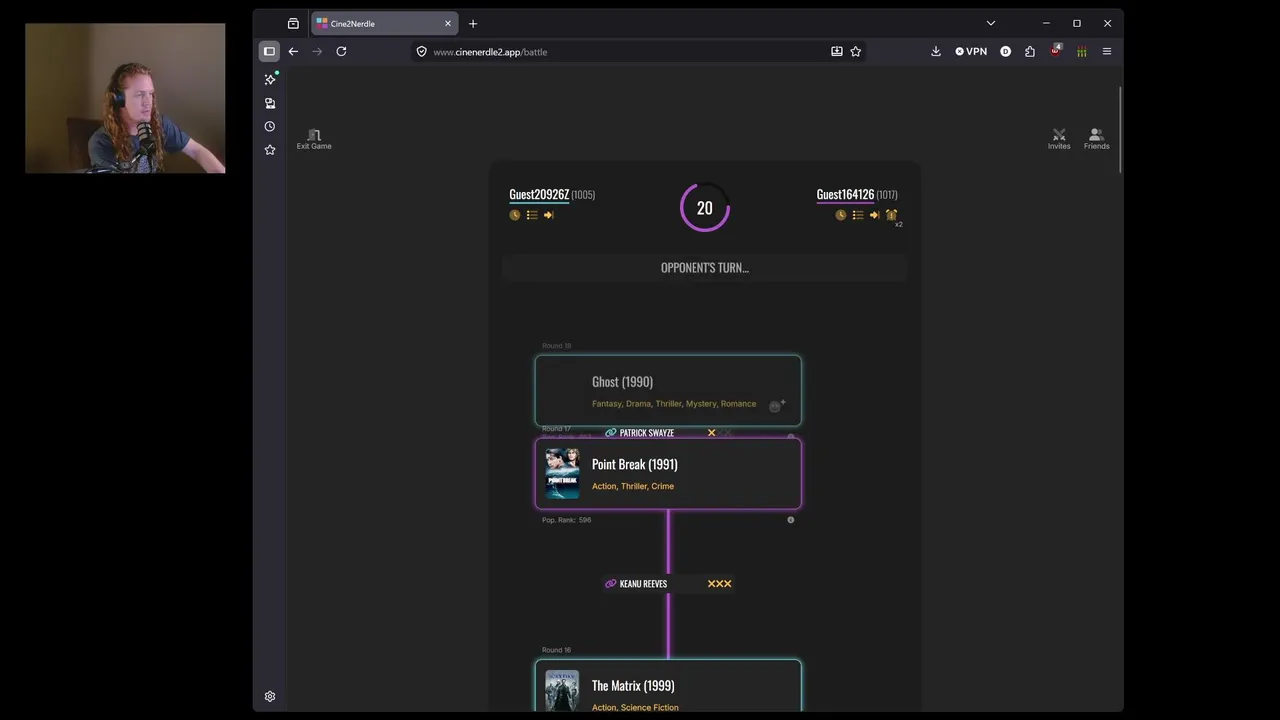Image resolution: width=1280 pixels, height=720 pixels.
Task: Open the sidebar synced tabs icon
Action: [x=270, y=103]
